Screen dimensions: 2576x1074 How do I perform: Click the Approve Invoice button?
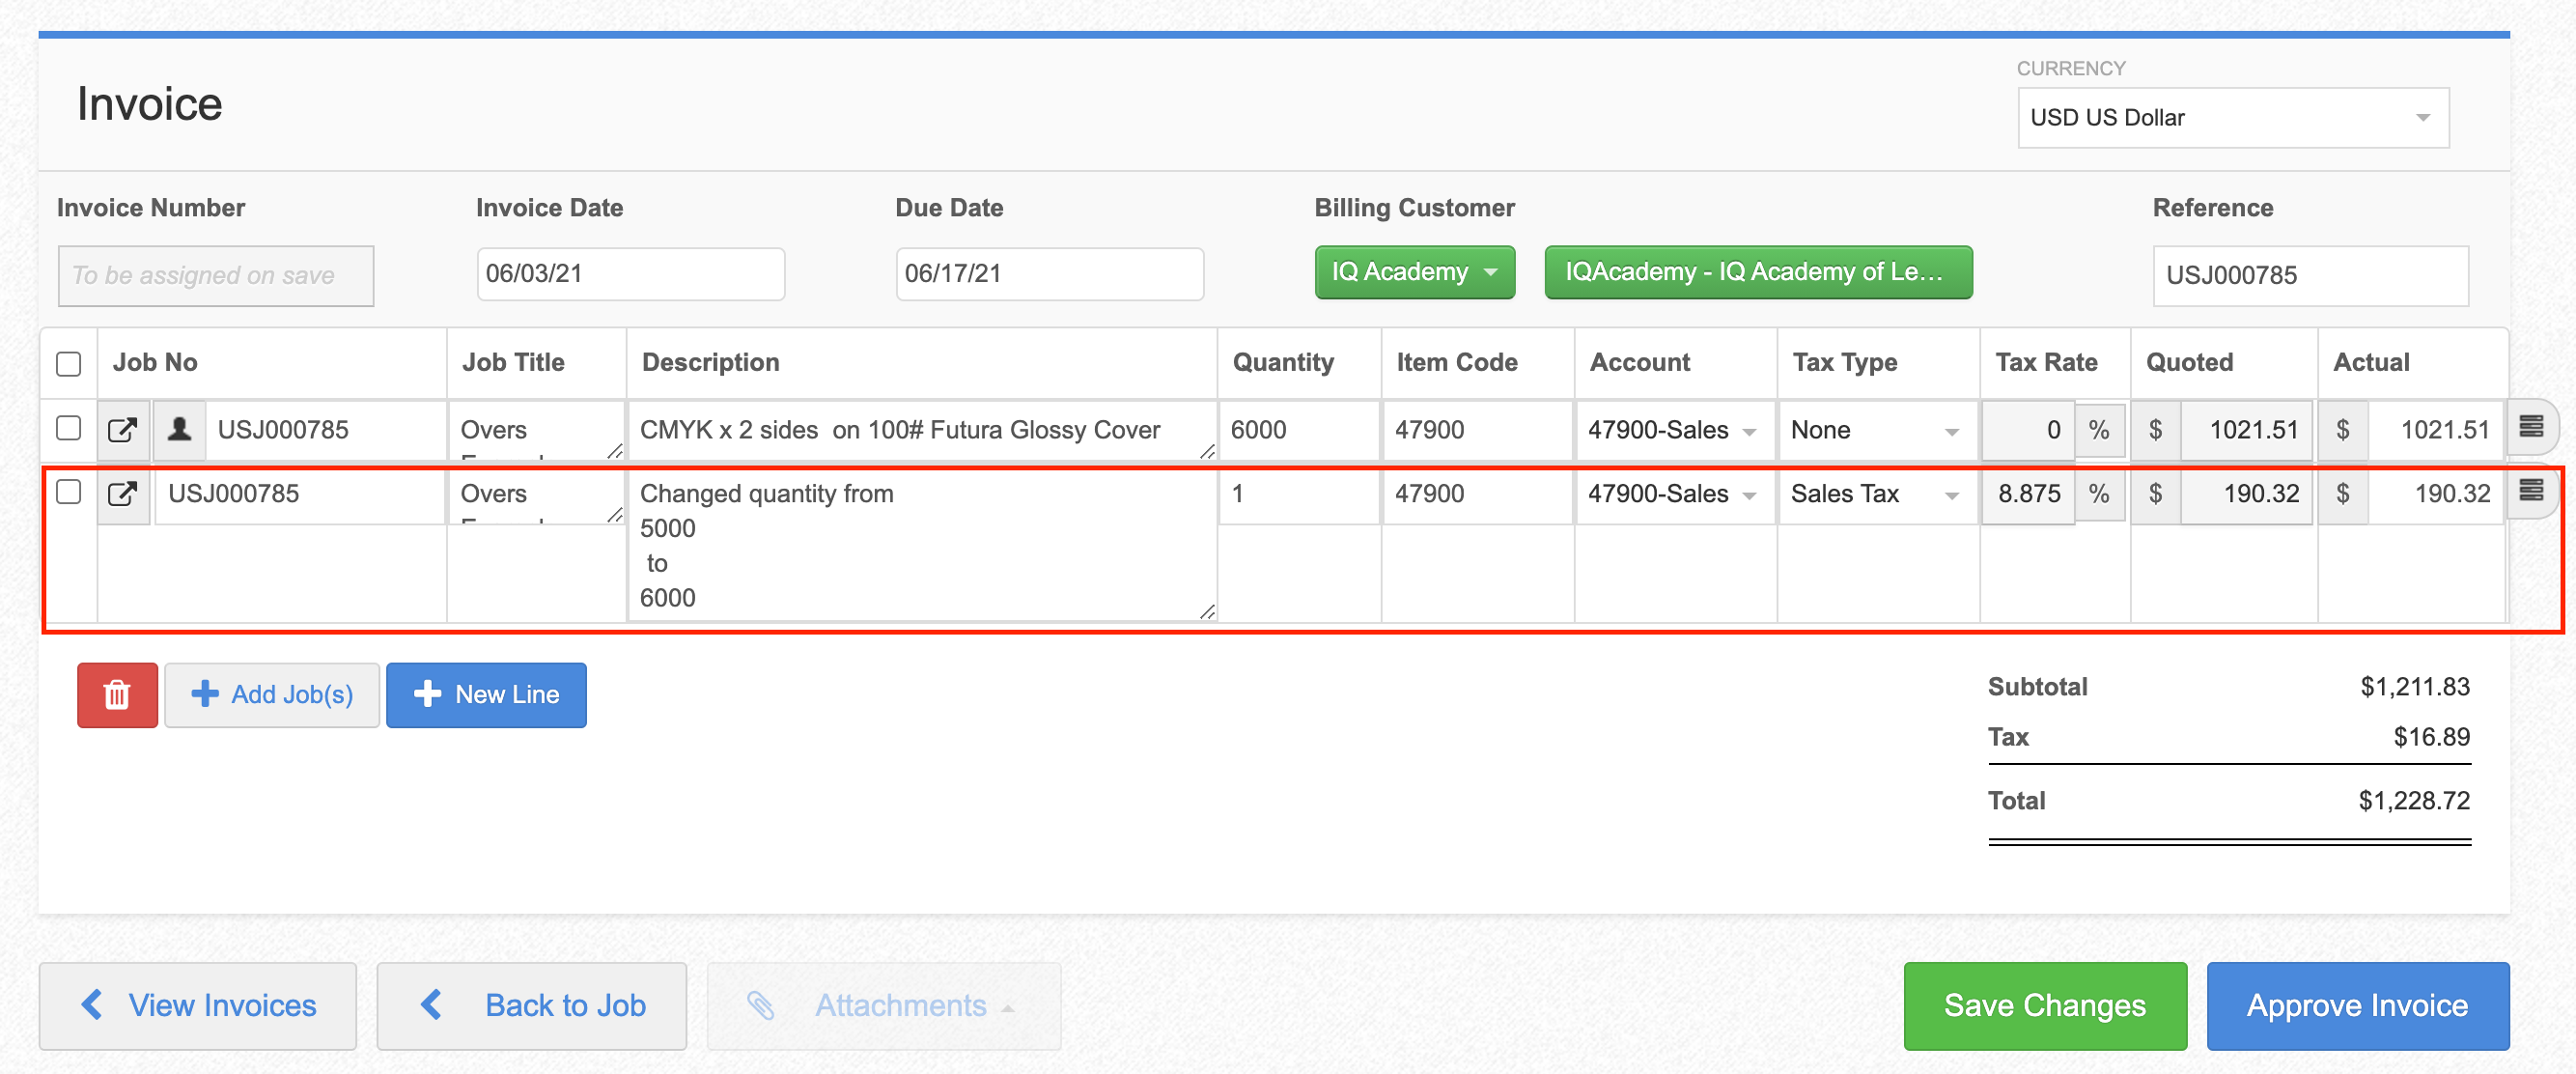pyautogui.click(x=2356, y=1006)
